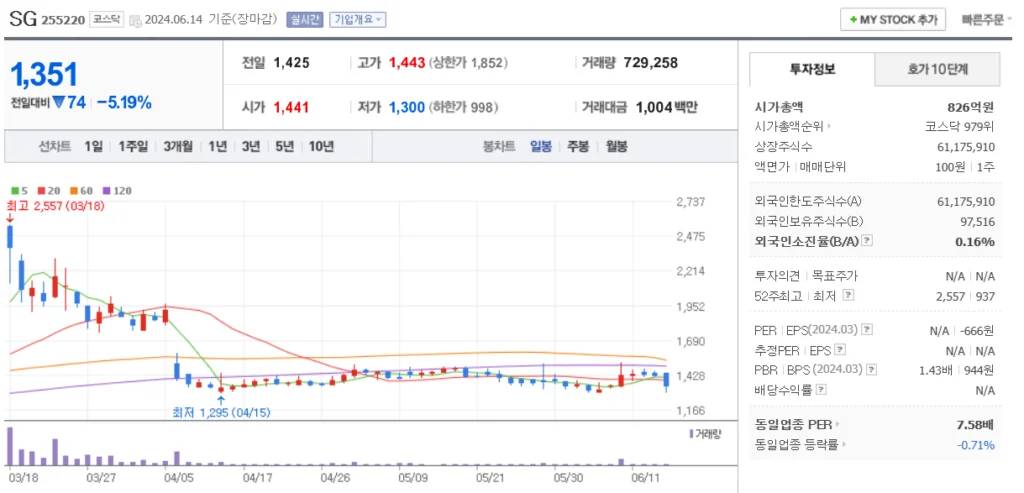Expand 동일업종 PER arrow link
This screenshot has width=1024, height=493.
tap(837, 424)
